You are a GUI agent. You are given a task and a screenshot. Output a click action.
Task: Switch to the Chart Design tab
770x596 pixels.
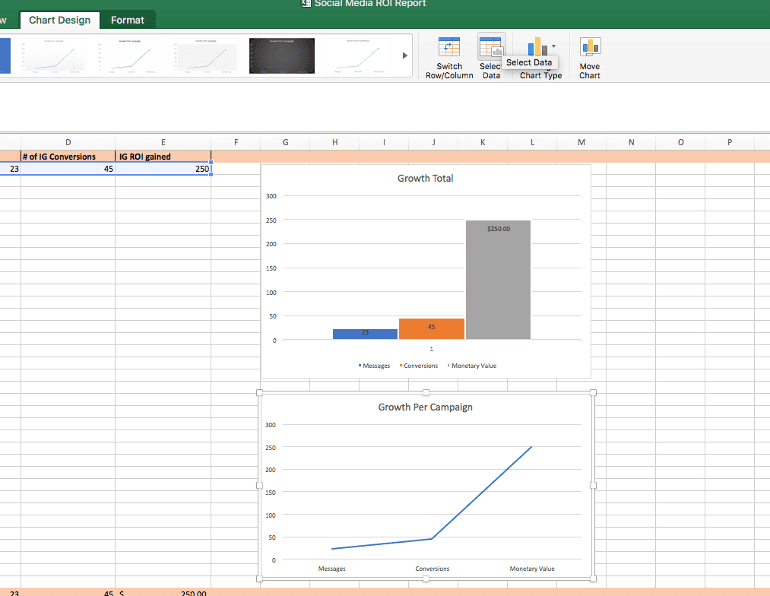coord(59,20)
